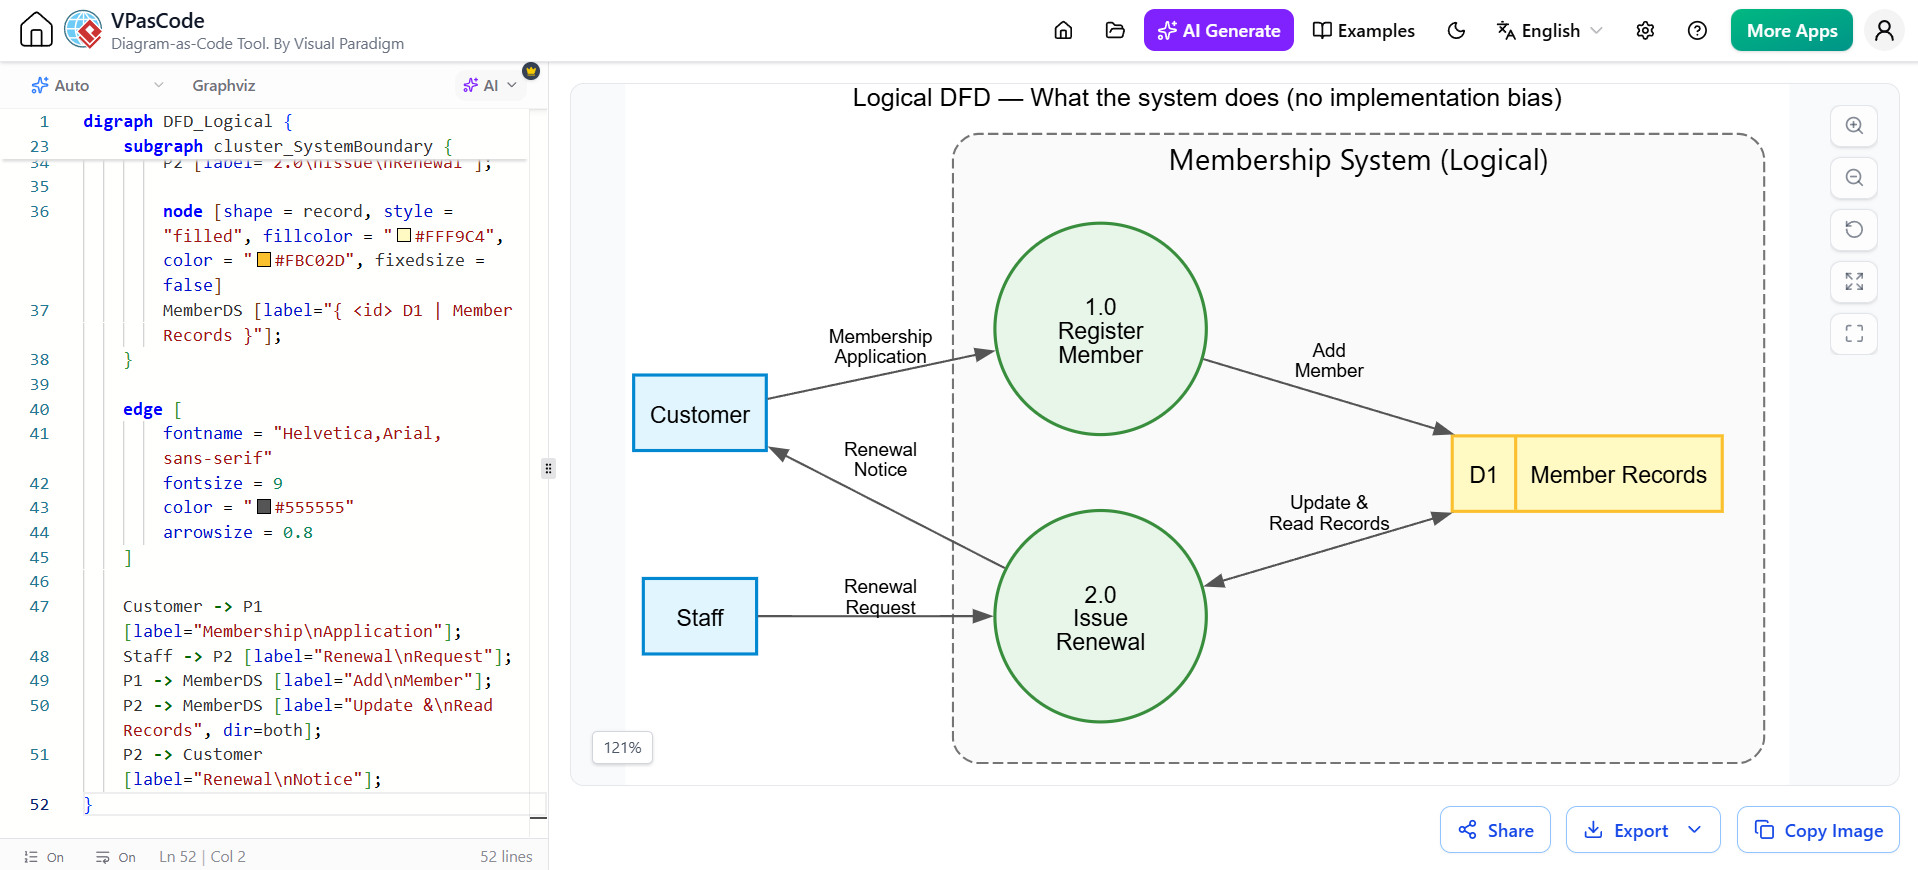The height and width of the screenshot is (870, 1918).
Task: Click the More Apps button
Action: coord(1791,30)
